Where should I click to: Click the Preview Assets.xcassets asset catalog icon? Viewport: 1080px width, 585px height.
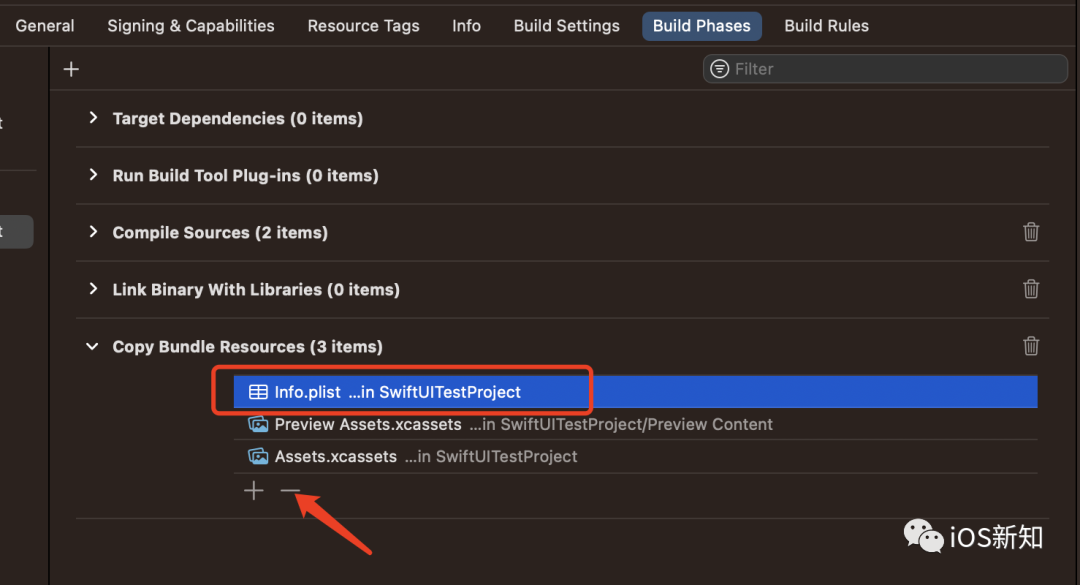click(258, 424)
